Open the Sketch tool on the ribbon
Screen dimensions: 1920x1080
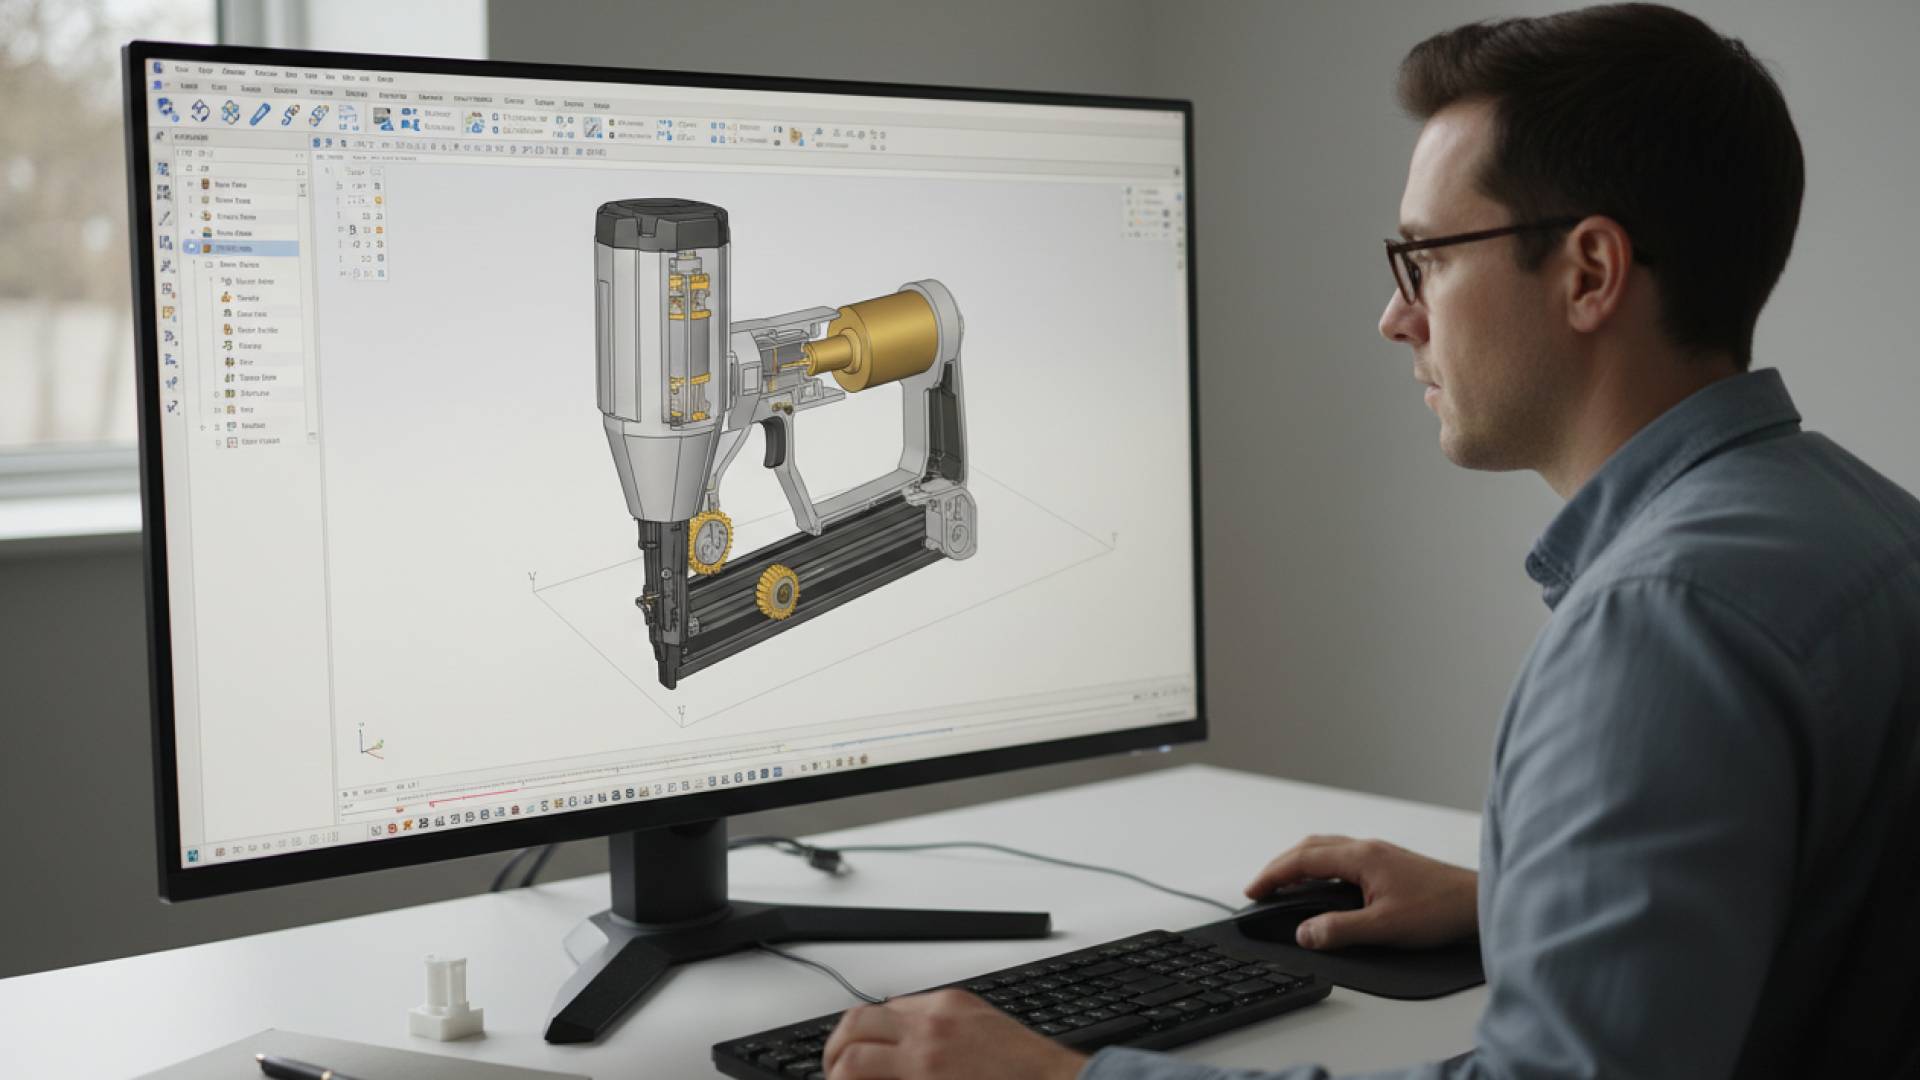click(259, 115)
